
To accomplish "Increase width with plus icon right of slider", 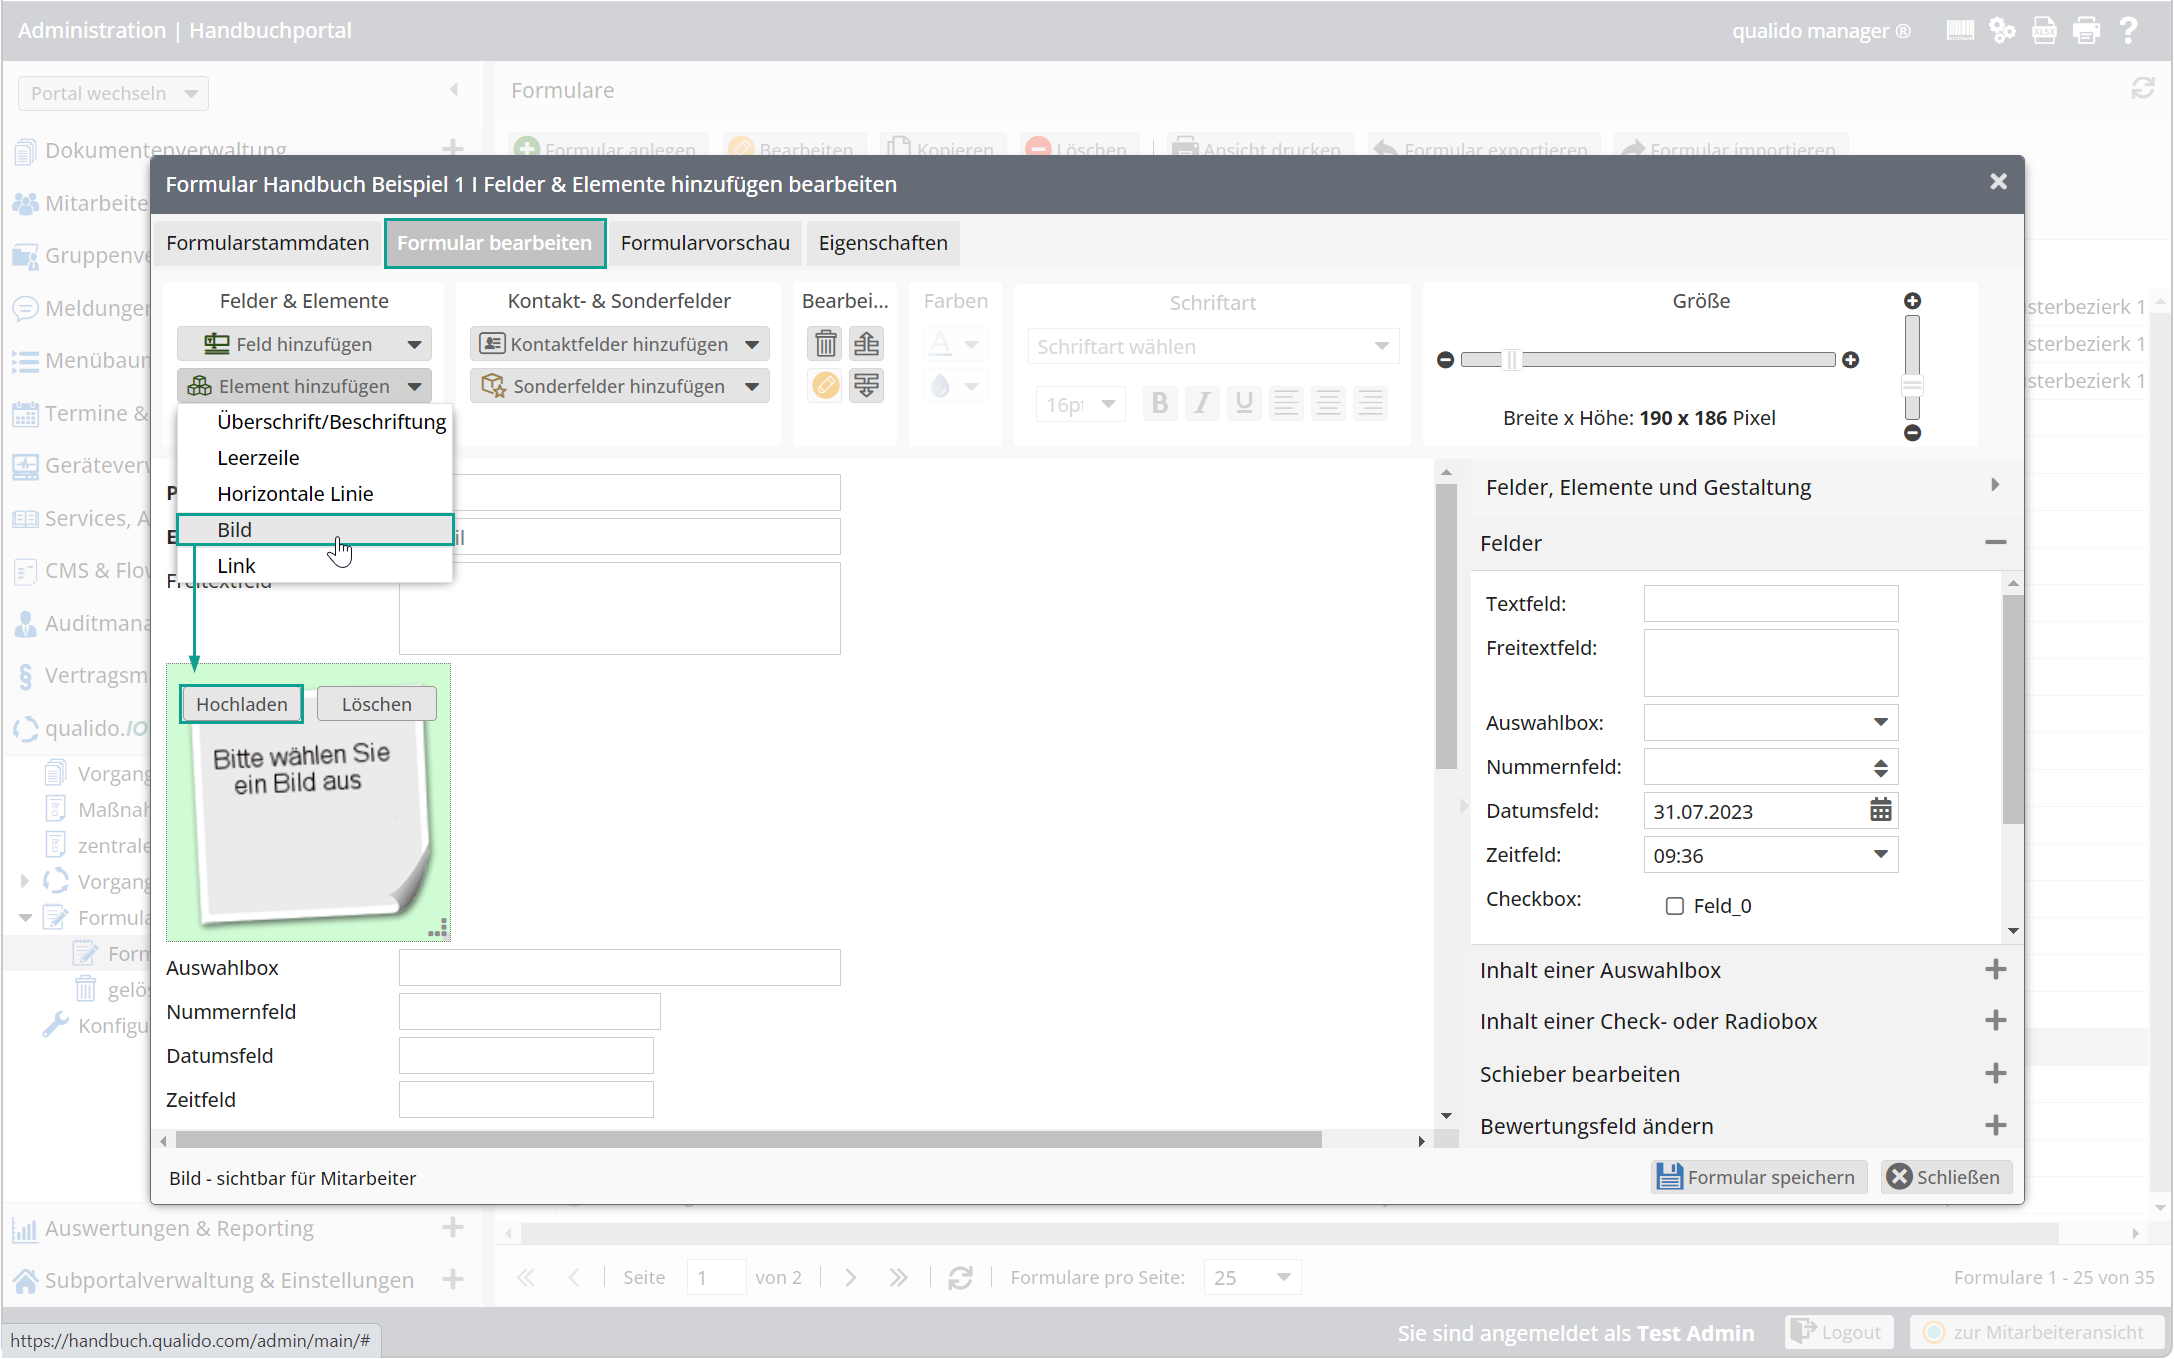I will click(1851, 360).
